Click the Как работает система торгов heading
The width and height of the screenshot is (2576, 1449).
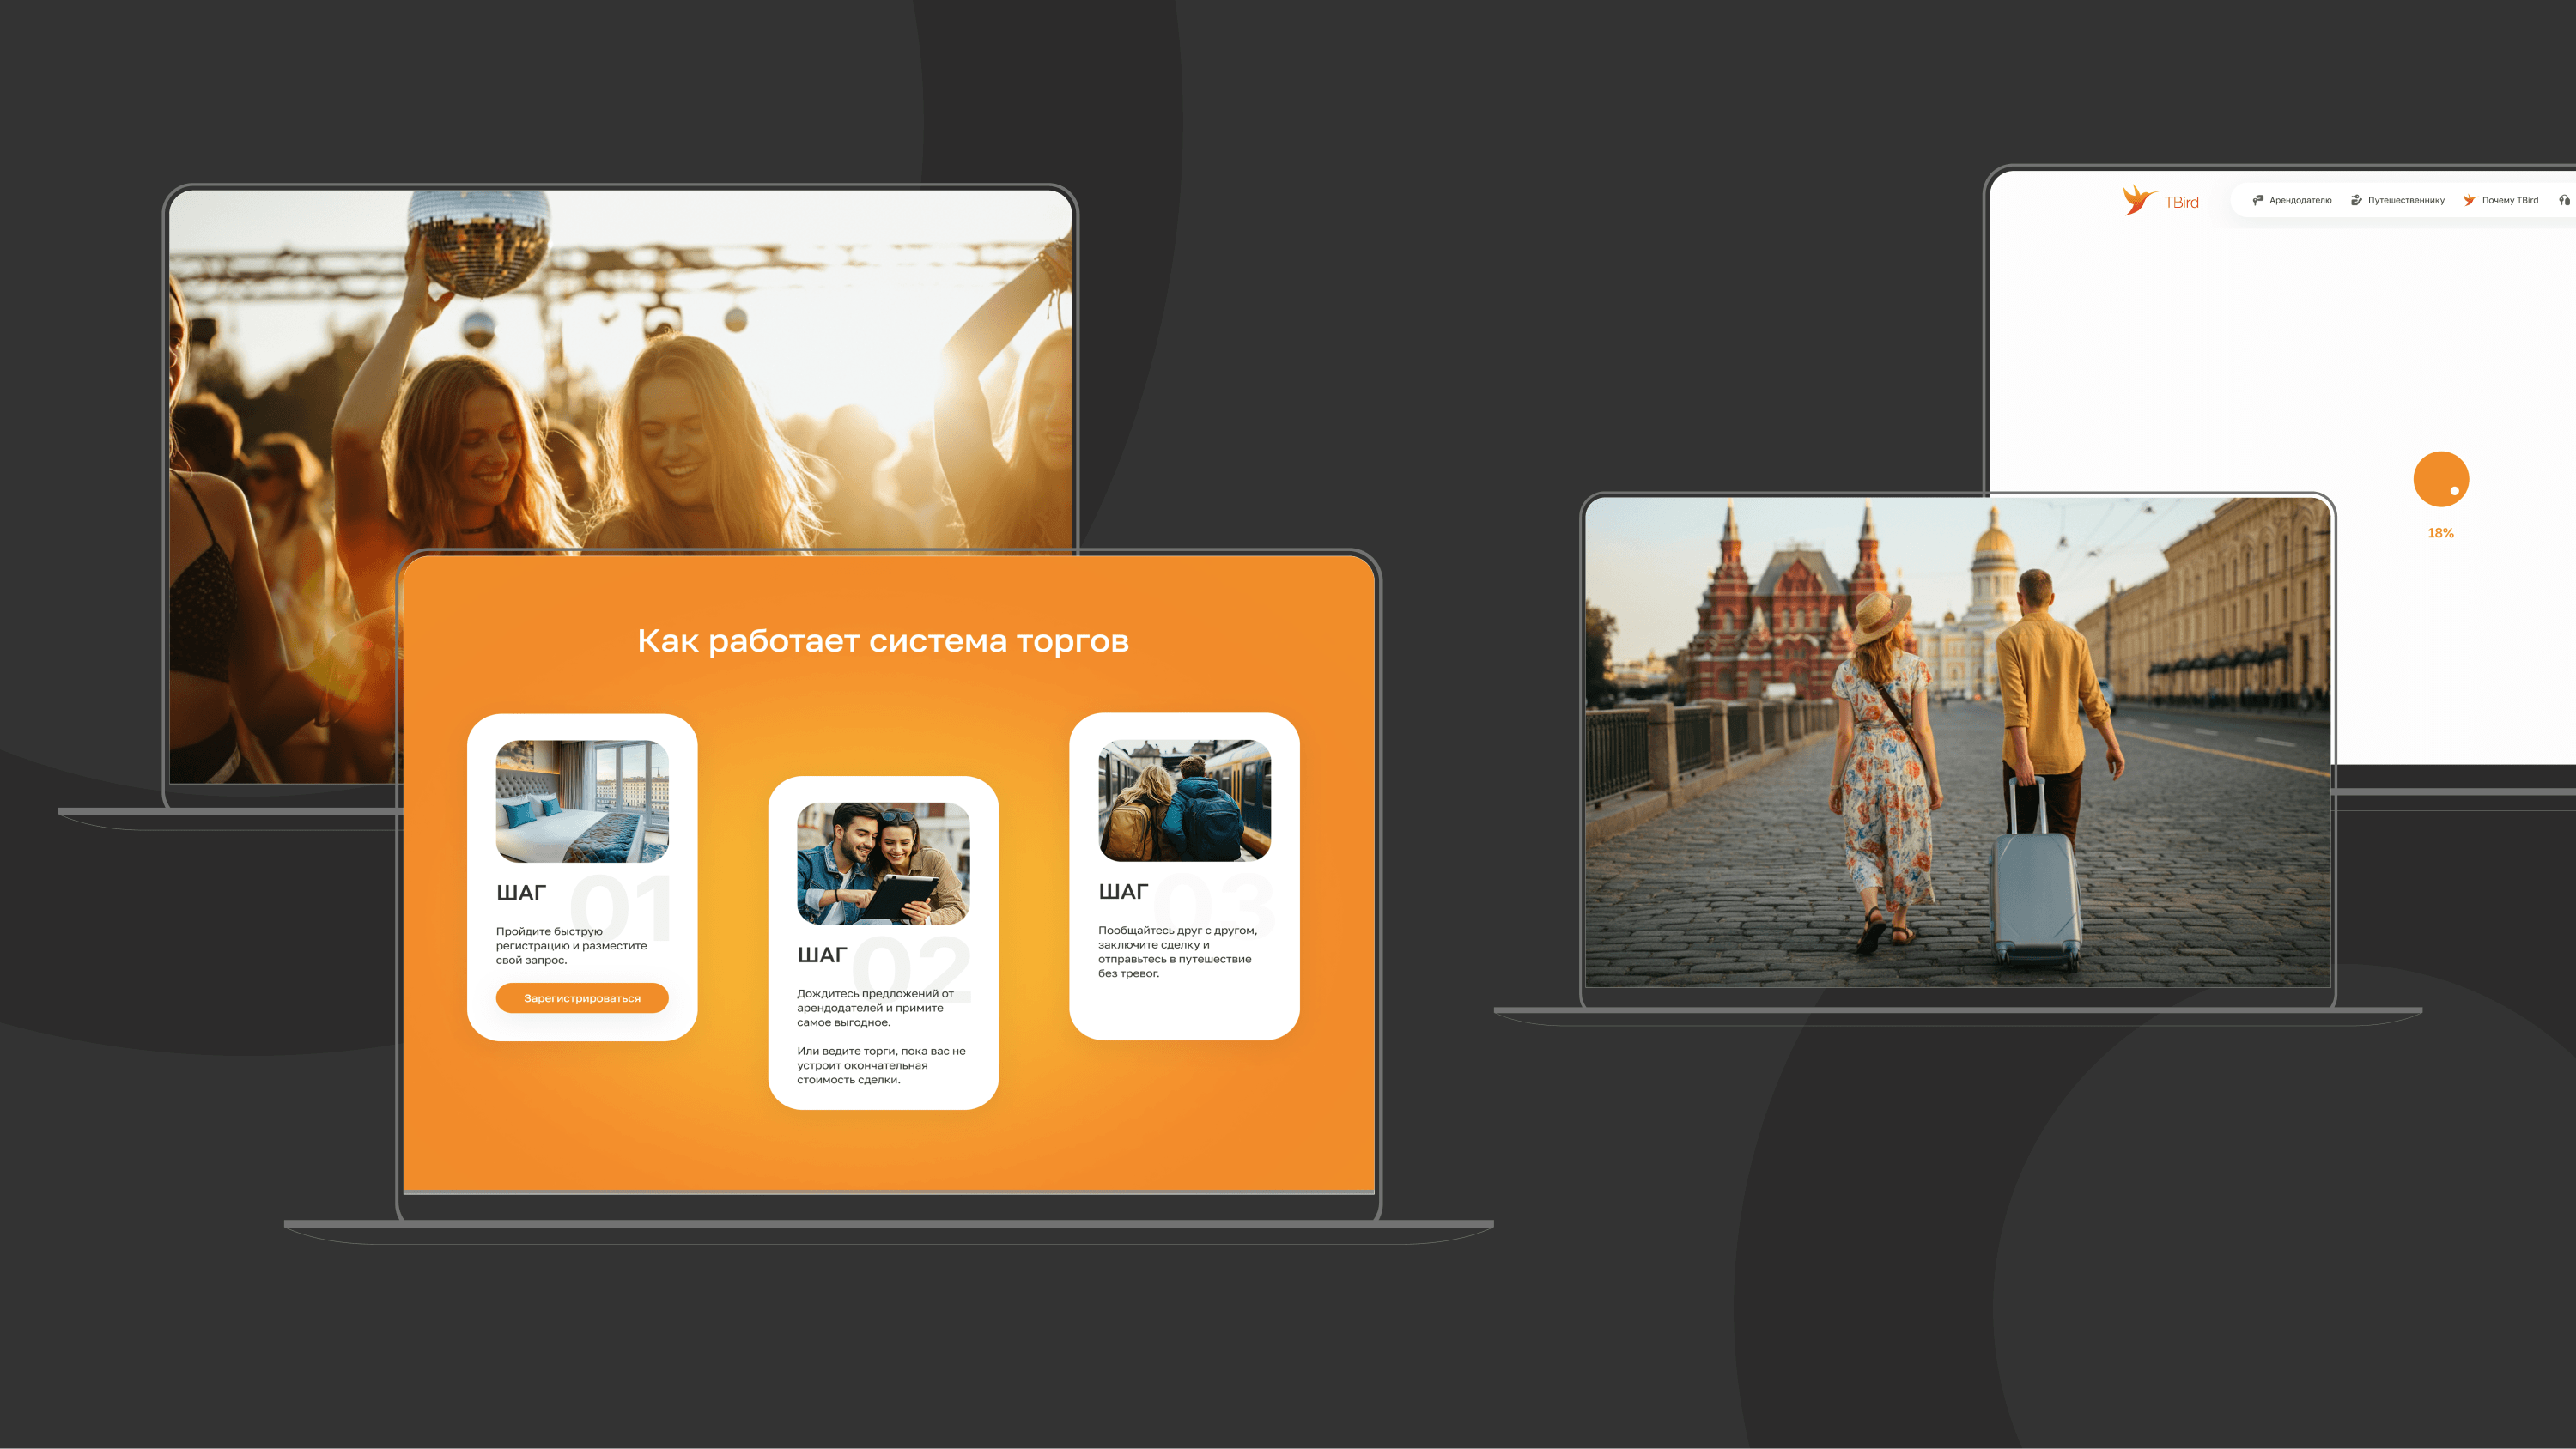pyautogui.click(x=883, y=640)
